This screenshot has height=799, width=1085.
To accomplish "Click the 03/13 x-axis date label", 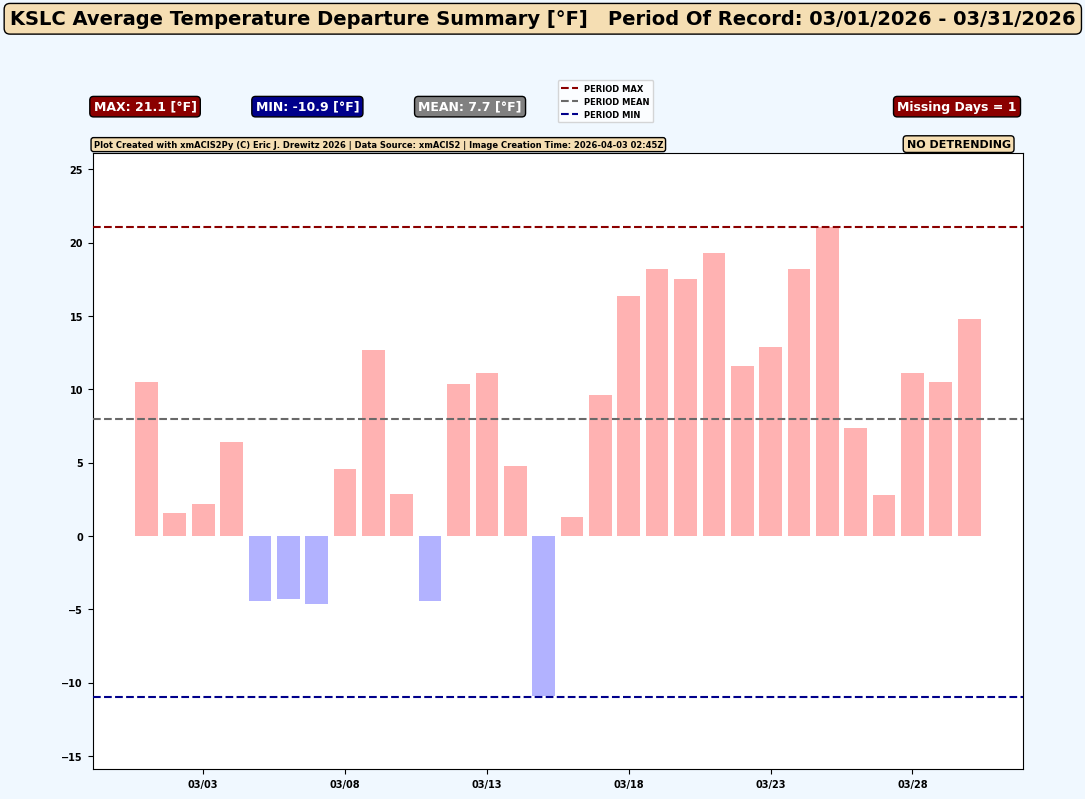I will (x=486, y=784).
